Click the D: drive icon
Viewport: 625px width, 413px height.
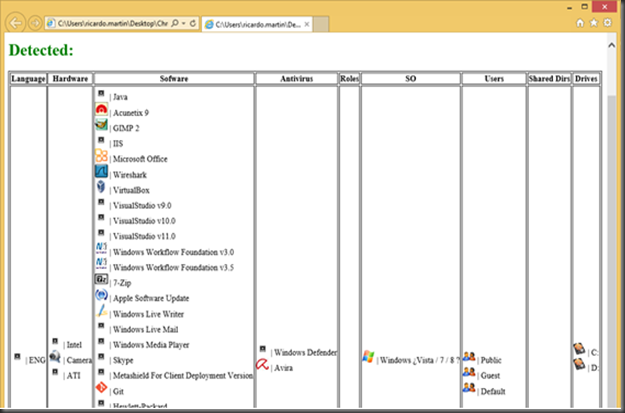[579, 364]
